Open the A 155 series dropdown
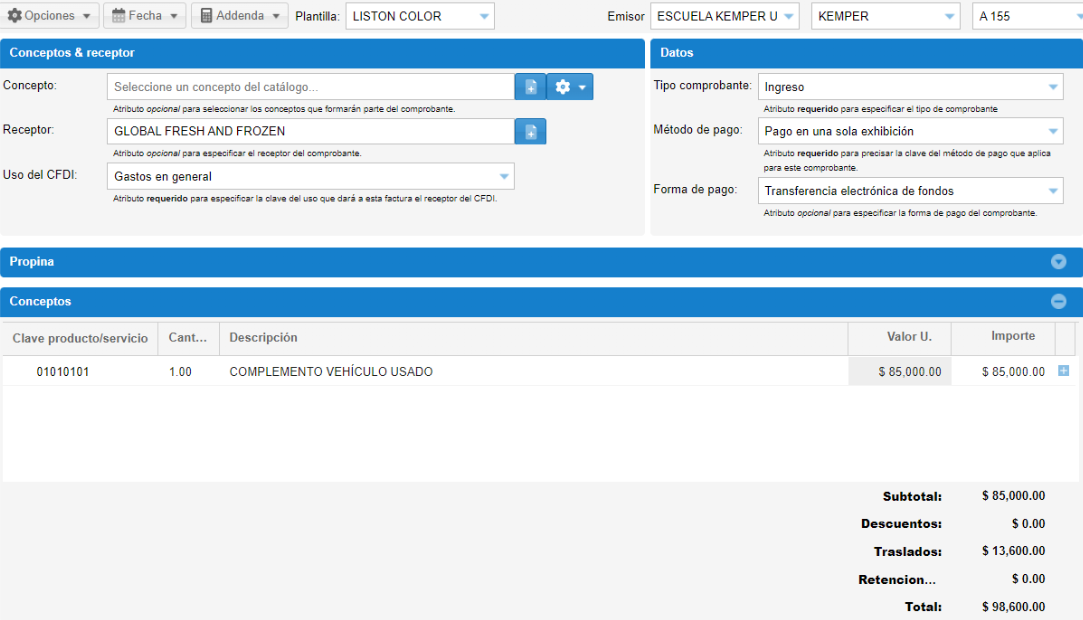 (1025, 16)
